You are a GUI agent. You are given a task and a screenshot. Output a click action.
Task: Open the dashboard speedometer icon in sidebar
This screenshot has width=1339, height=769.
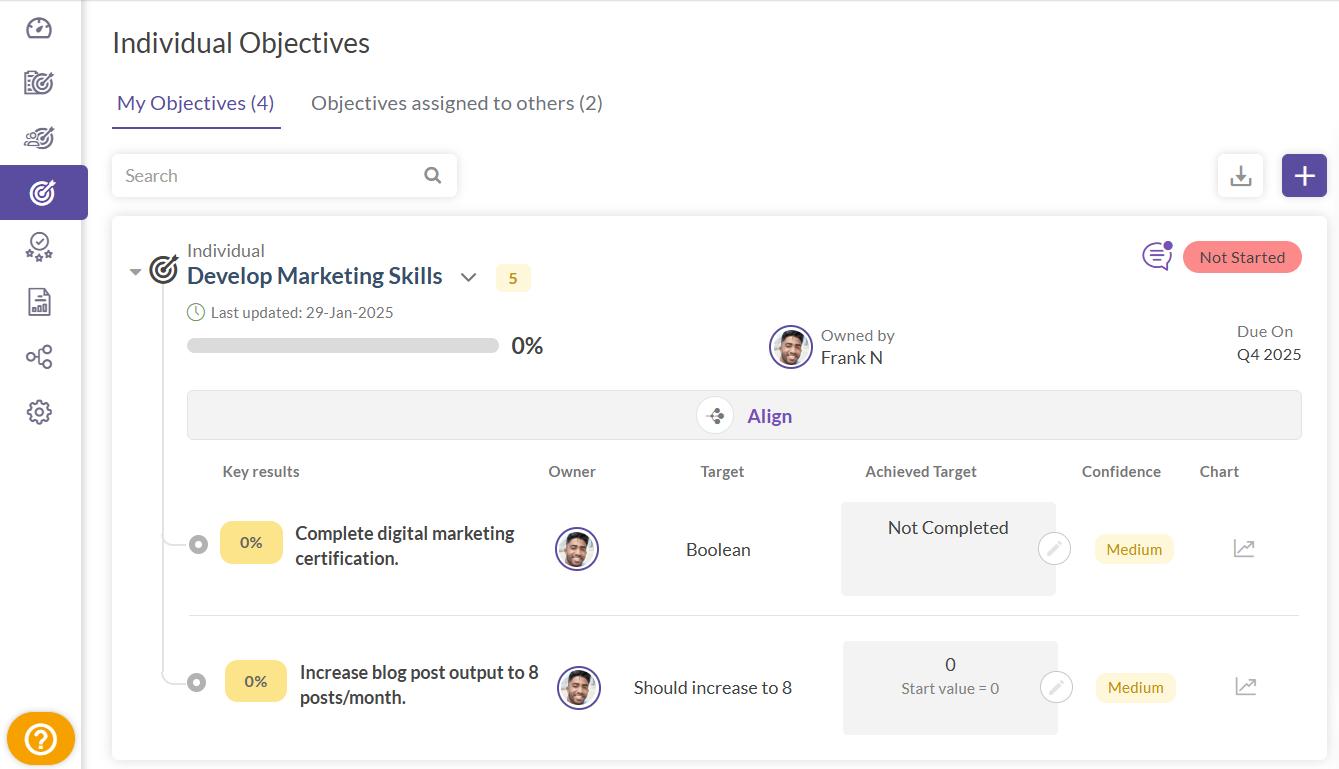(x=39, y=28)
